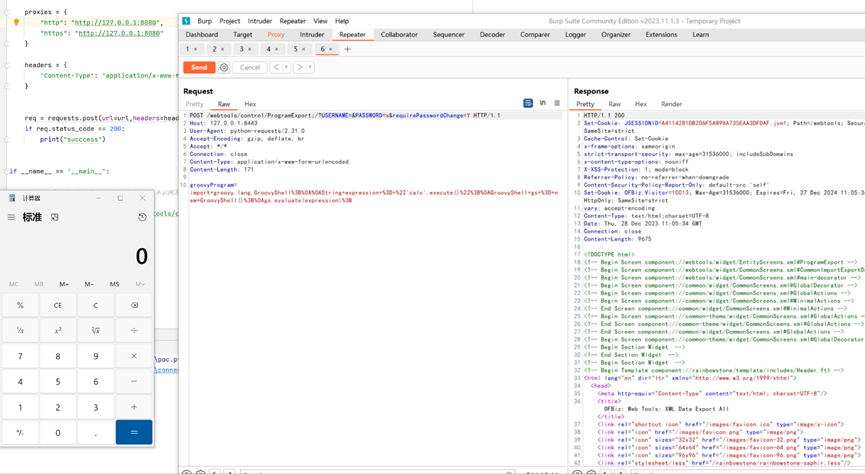Click Calculator CE button
The height and width of the screenshot is (474, 865).
click(x=58, y=305)
